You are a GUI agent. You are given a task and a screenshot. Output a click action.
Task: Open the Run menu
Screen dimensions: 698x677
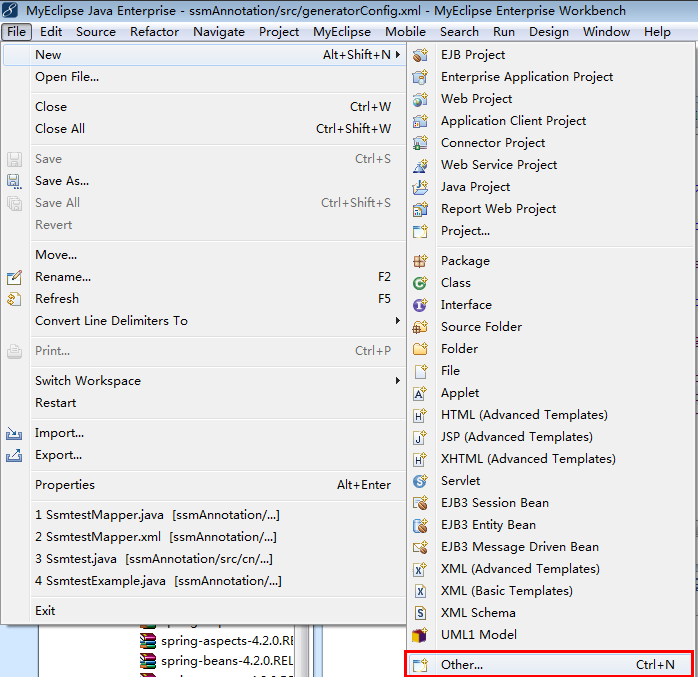coord(504,32)
